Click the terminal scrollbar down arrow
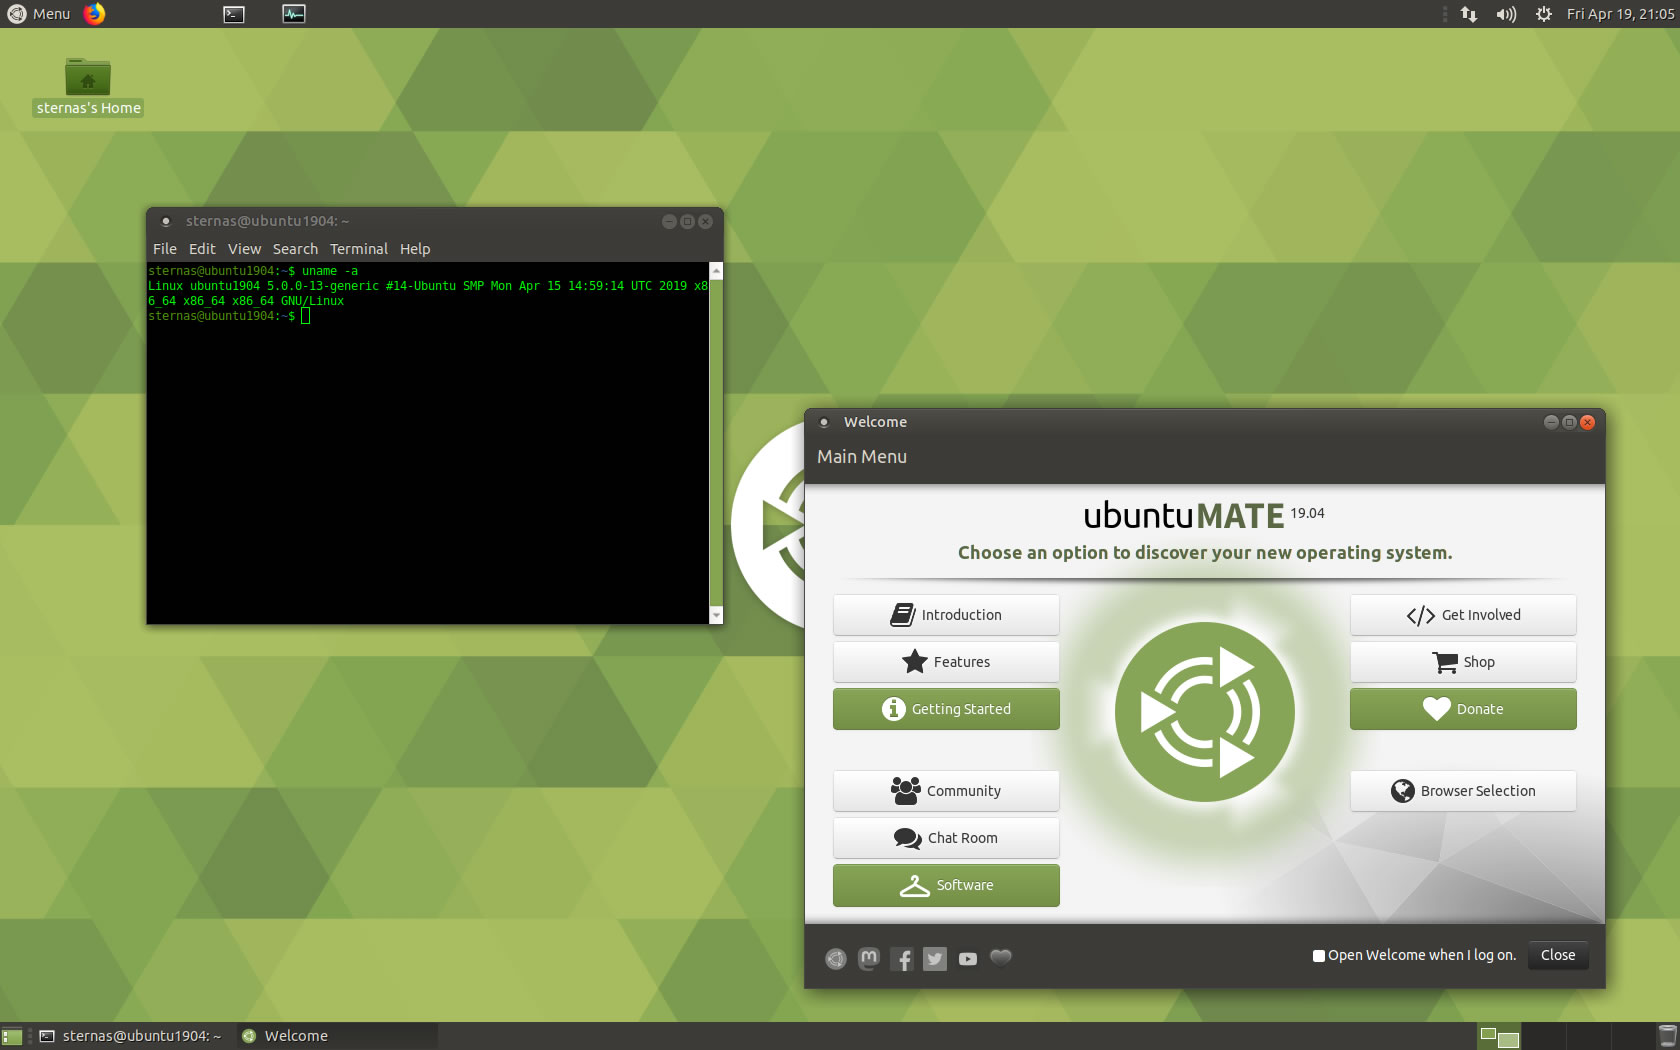 pyautogui.click(x=716, y=615)
